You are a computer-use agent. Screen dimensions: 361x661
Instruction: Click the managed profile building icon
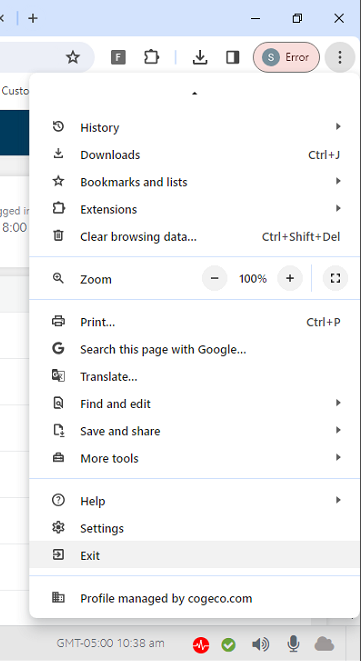click(x=58, y=597)
